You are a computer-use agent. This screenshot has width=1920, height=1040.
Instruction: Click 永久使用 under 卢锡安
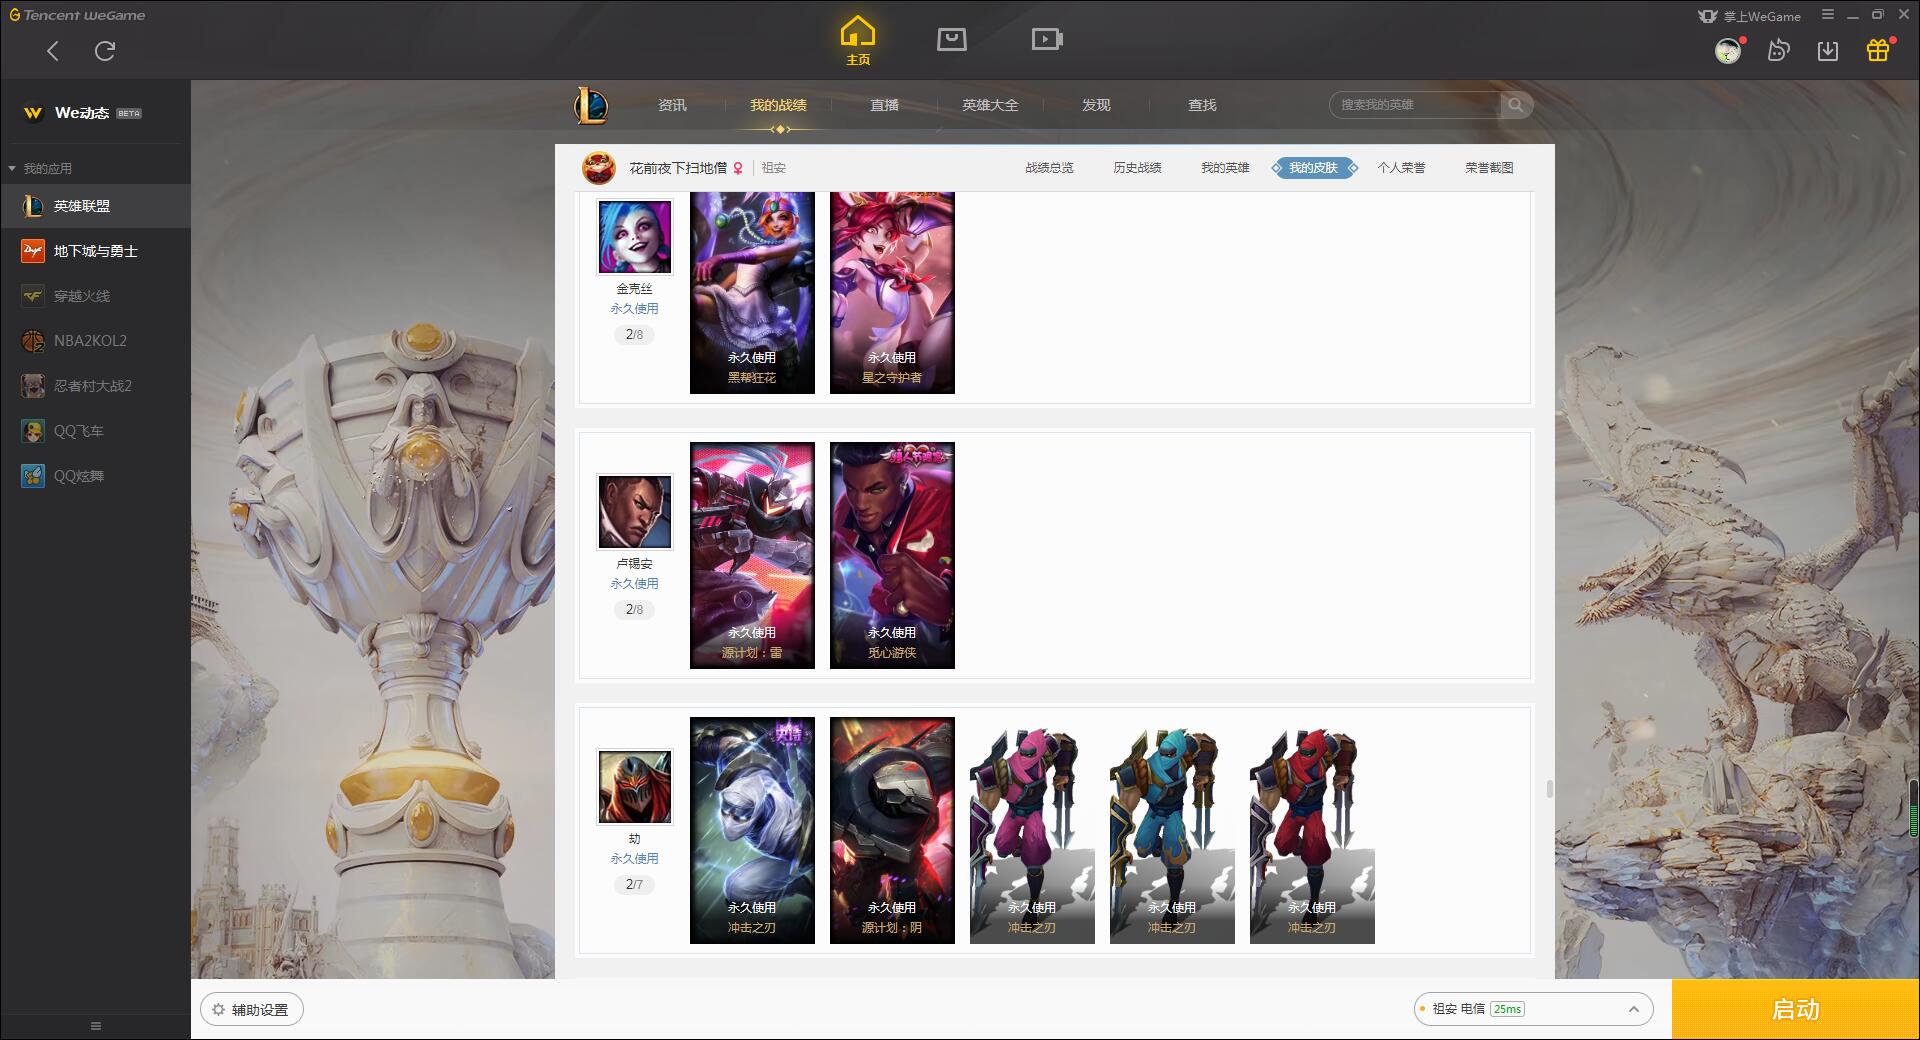point(635,584)
